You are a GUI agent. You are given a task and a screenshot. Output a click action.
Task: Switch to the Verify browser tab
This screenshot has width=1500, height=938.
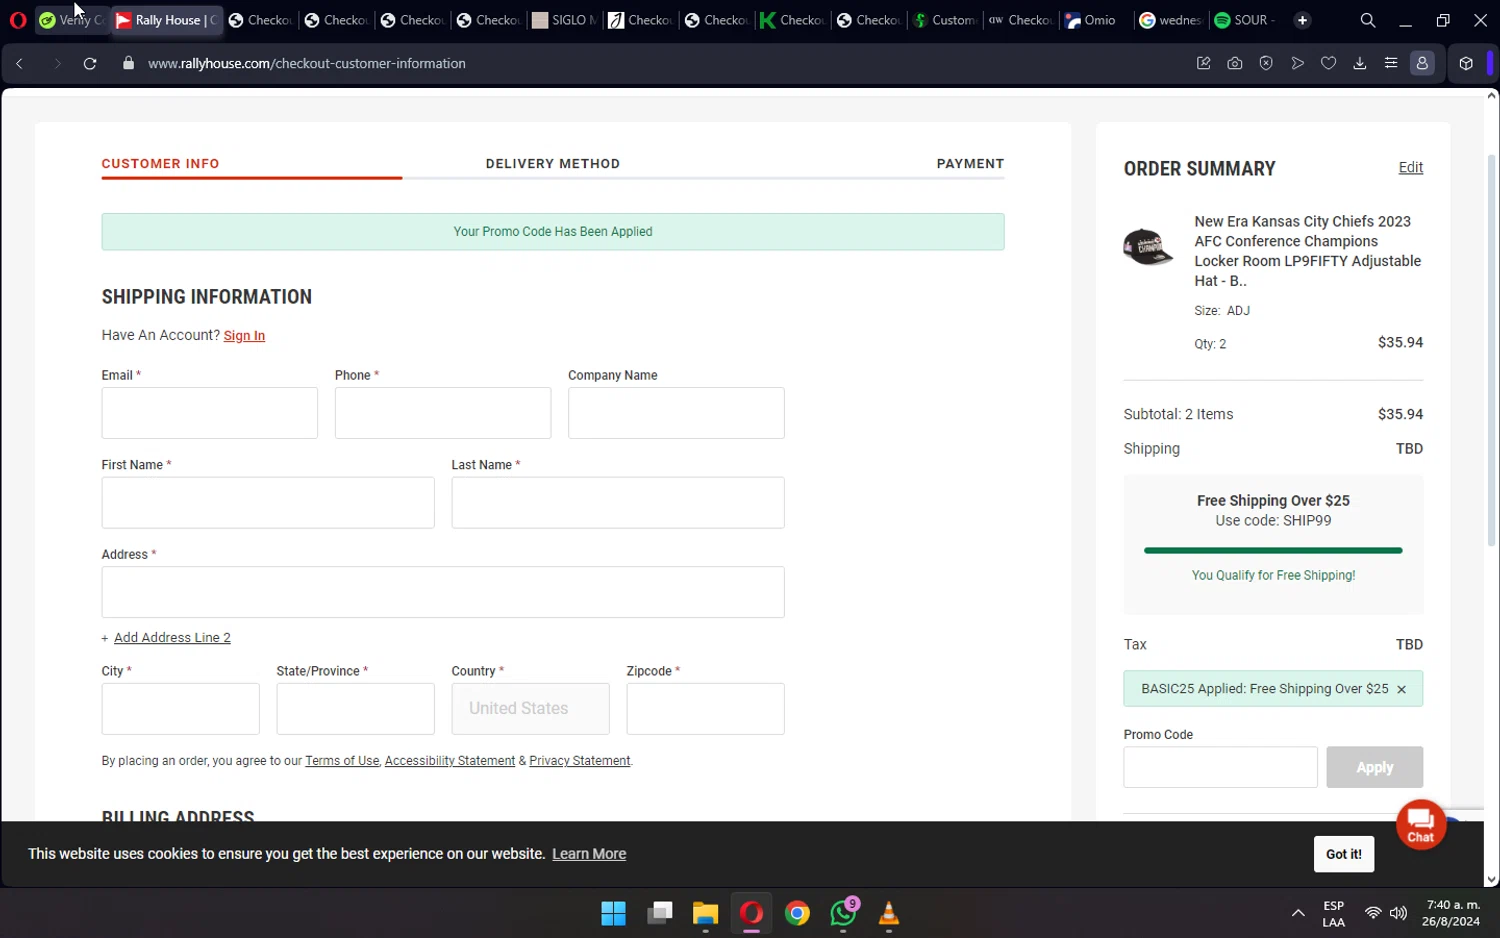[x=71, y=20]
